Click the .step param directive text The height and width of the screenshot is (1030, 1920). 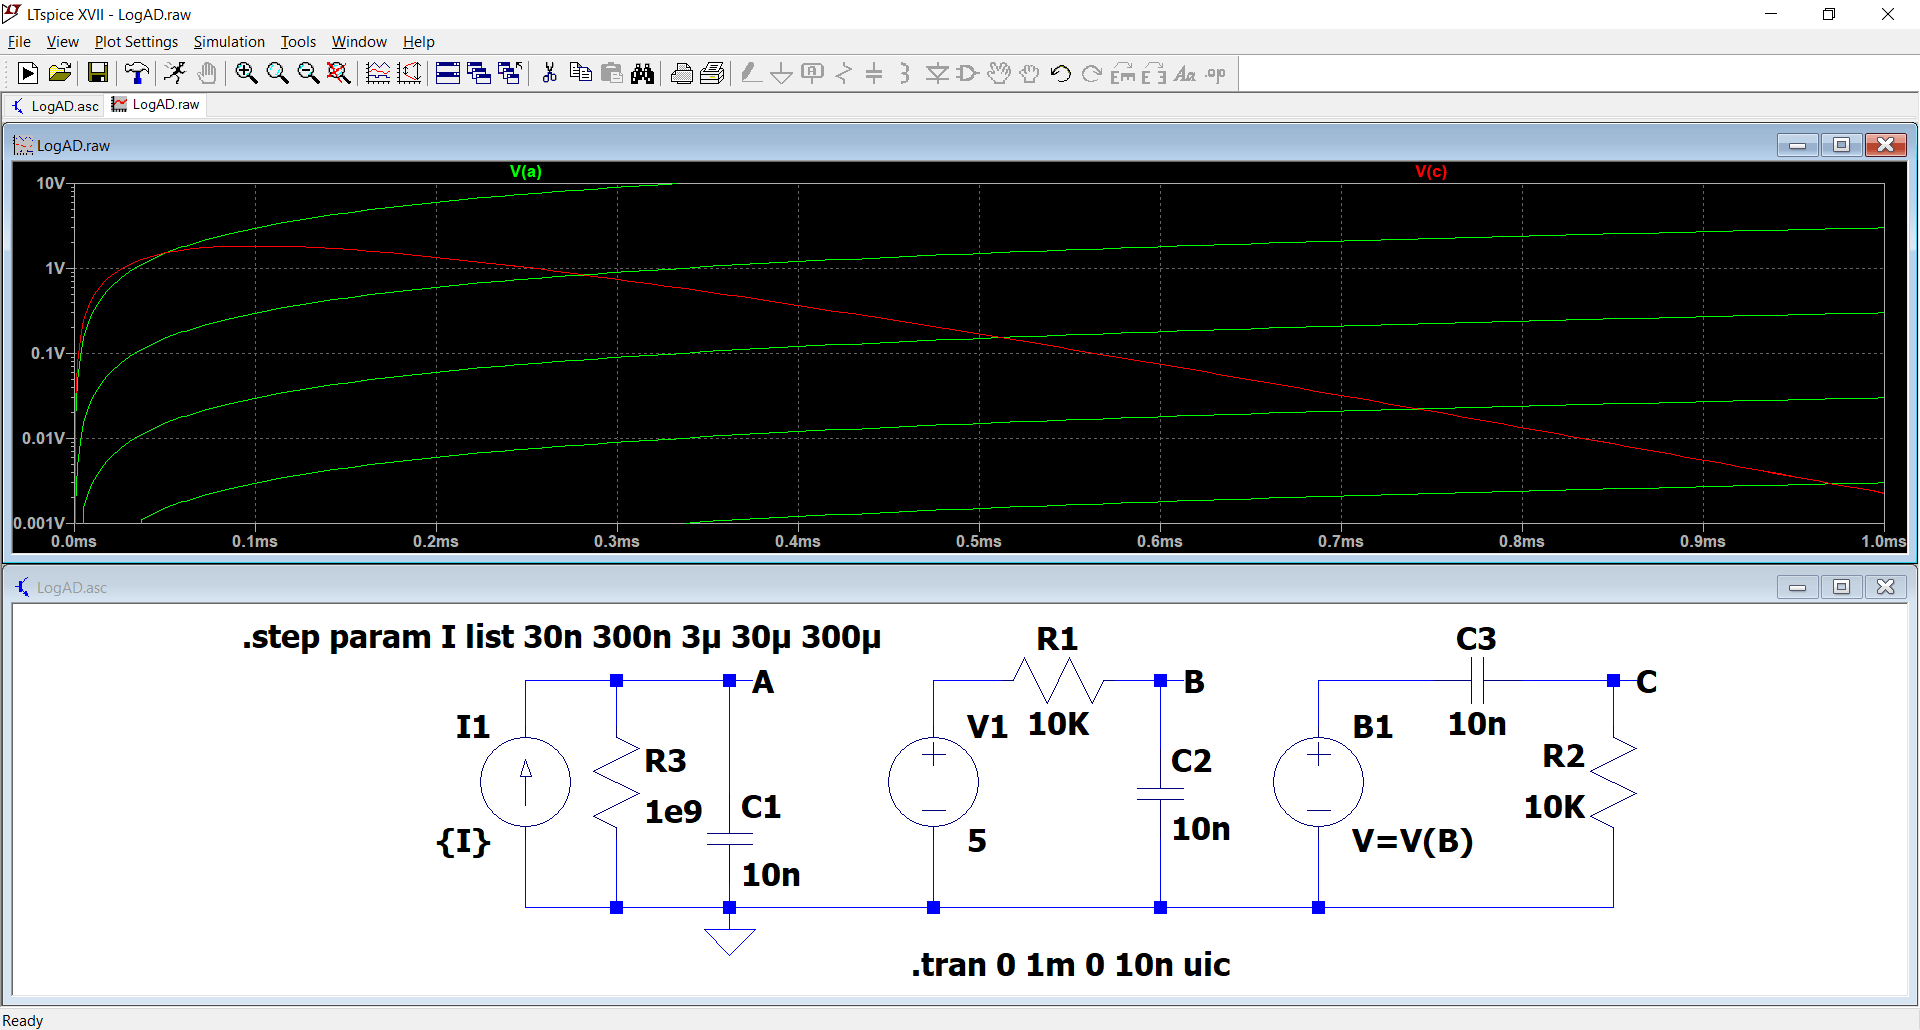coord(561,637)
